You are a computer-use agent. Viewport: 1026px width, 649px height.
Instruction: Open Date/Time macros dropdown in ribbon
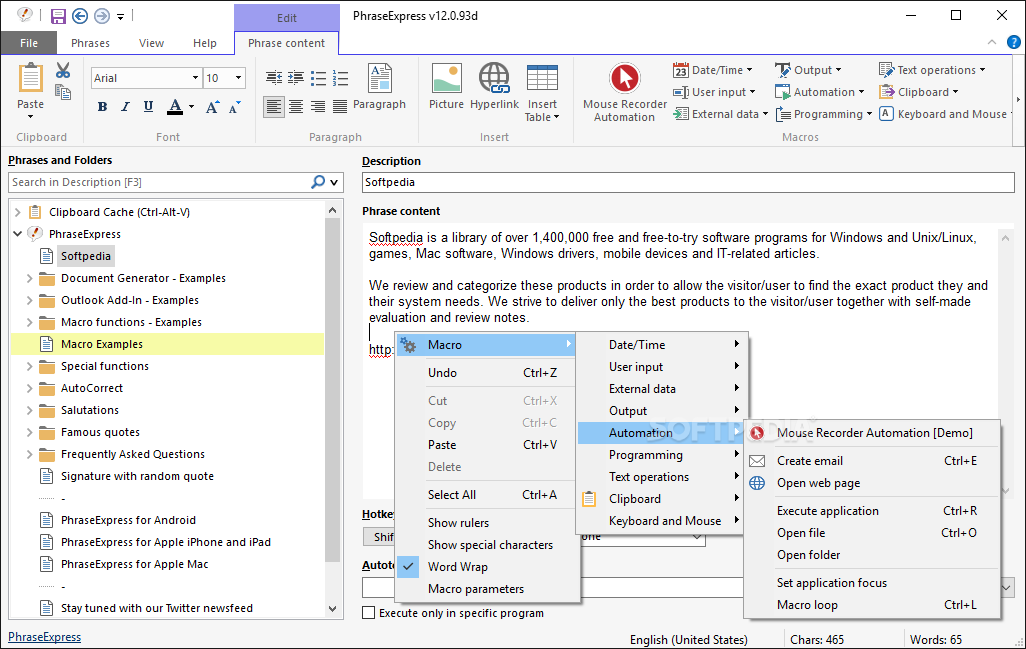click(x=713, y=70)
